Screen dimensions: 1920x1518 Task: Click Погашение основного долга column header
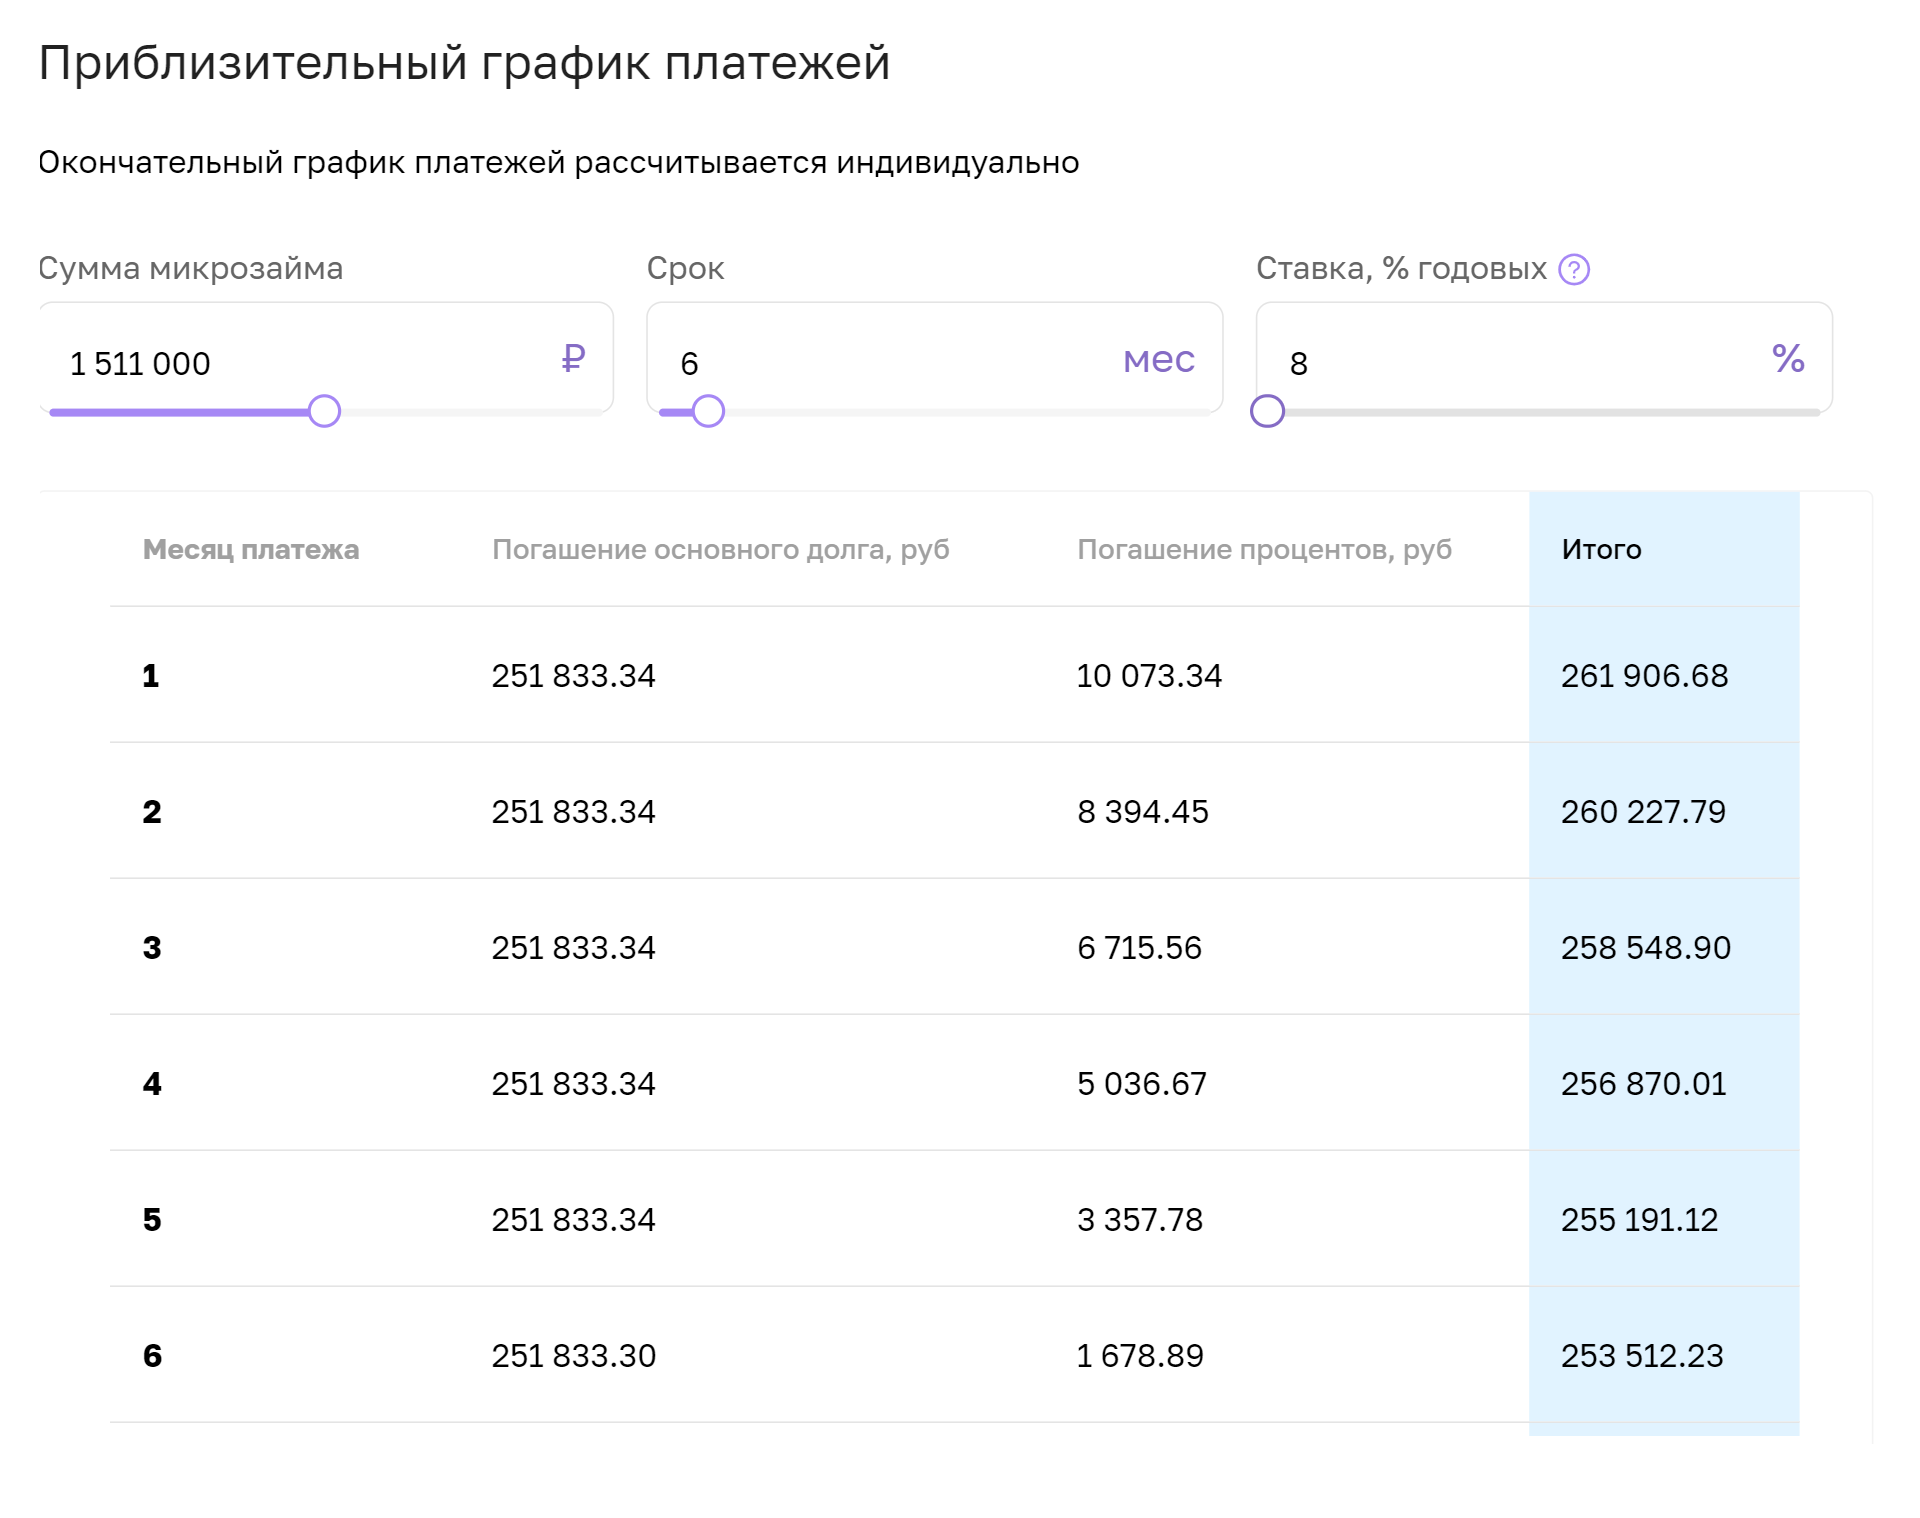click(721, 549)
